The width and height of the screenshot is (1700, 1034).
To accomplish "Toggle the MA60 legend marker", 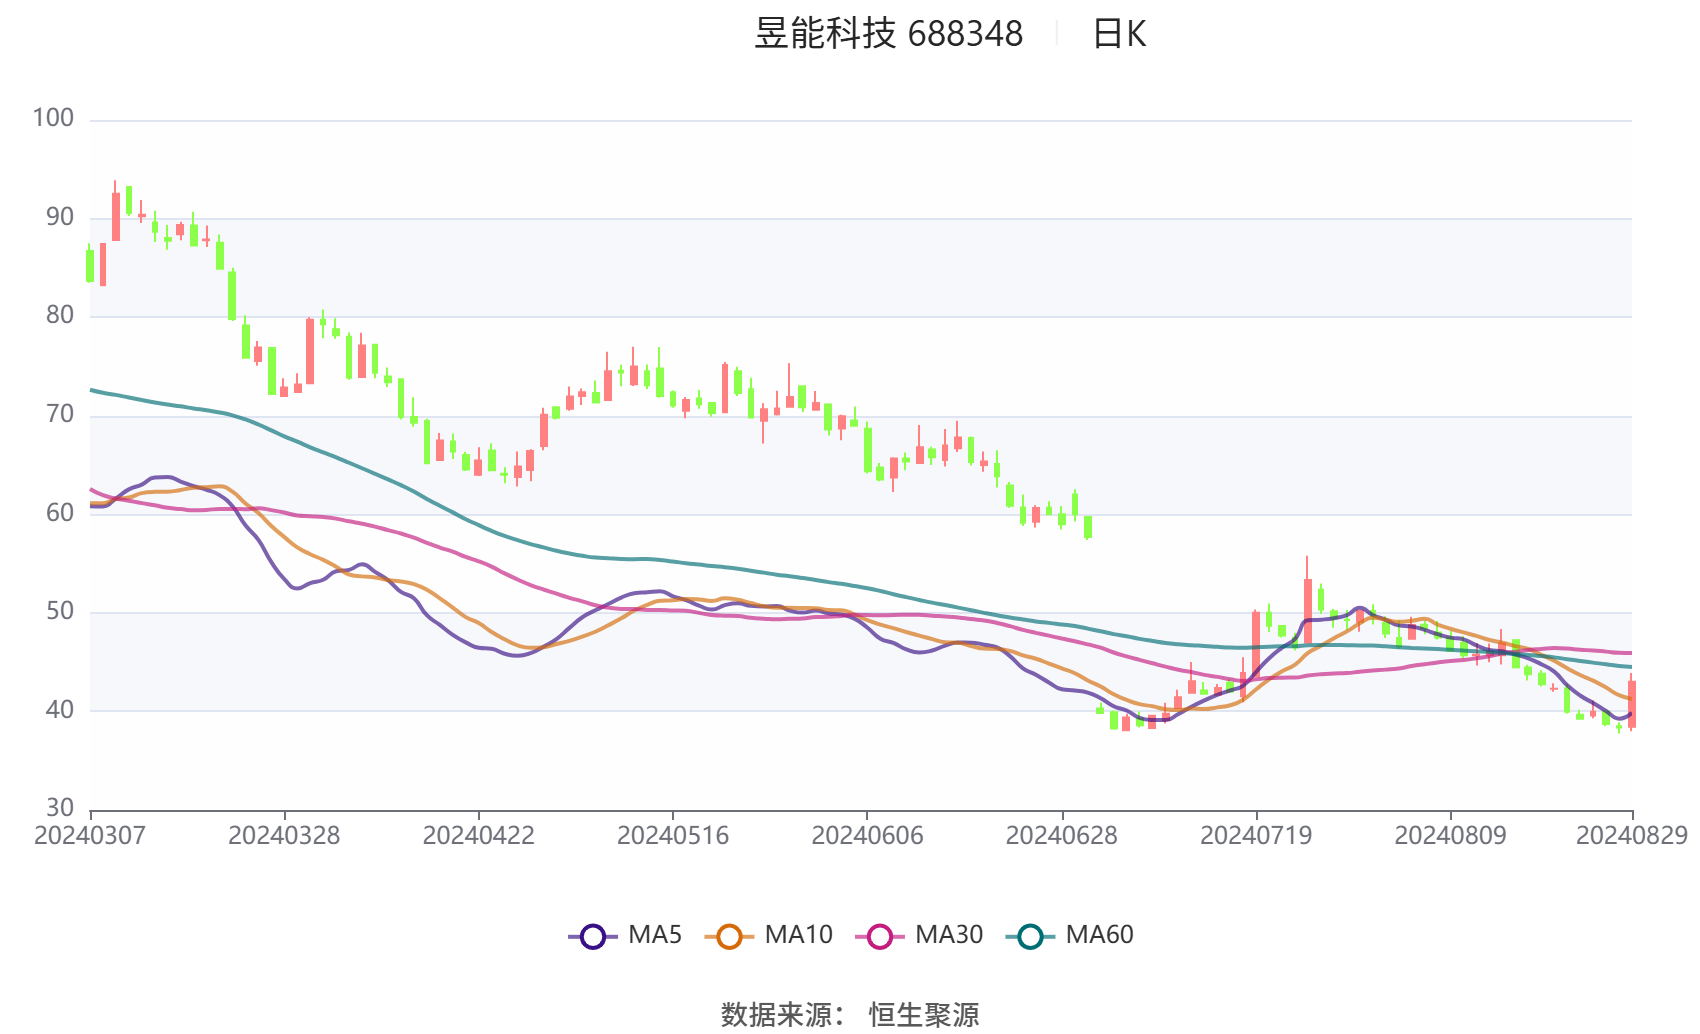I will pos(1030,936).
